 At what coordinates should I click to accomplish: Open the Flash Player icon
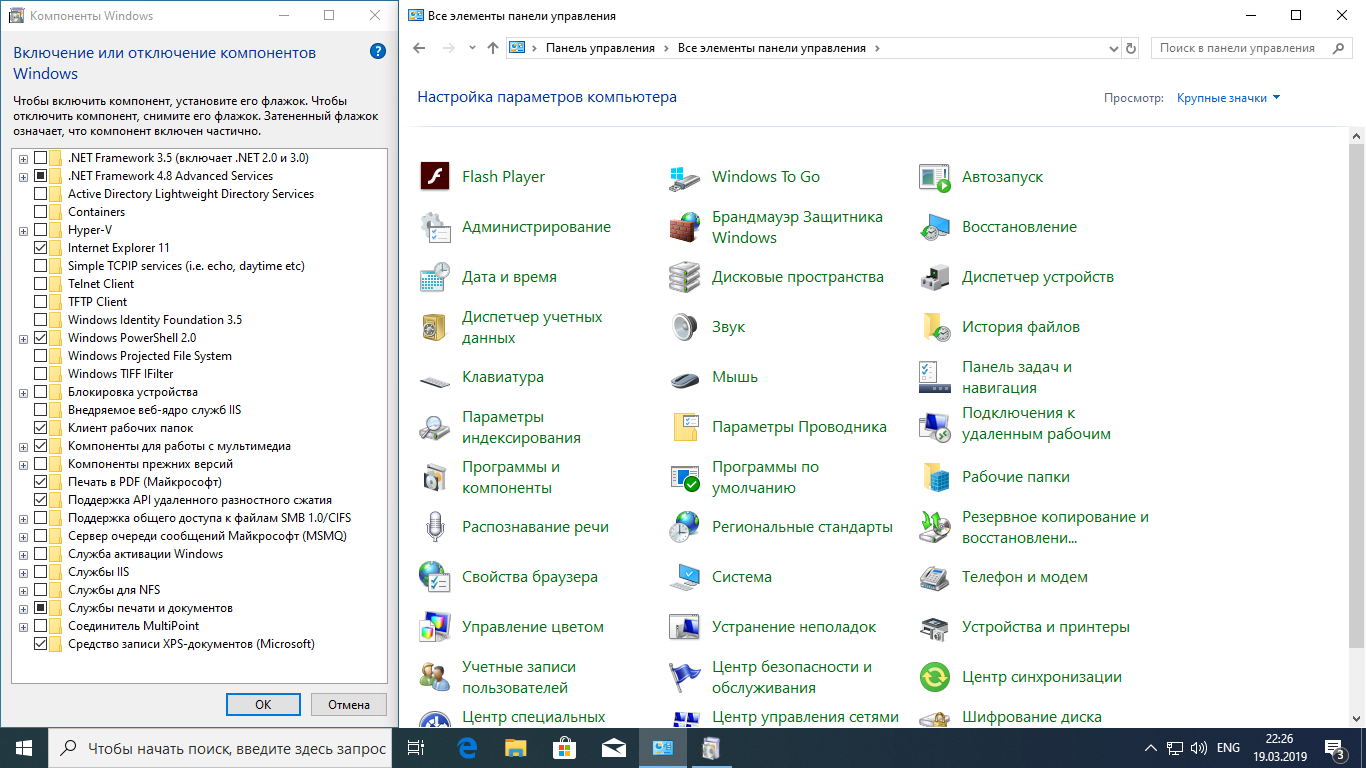pyautogui.click(x=435, y=177)
